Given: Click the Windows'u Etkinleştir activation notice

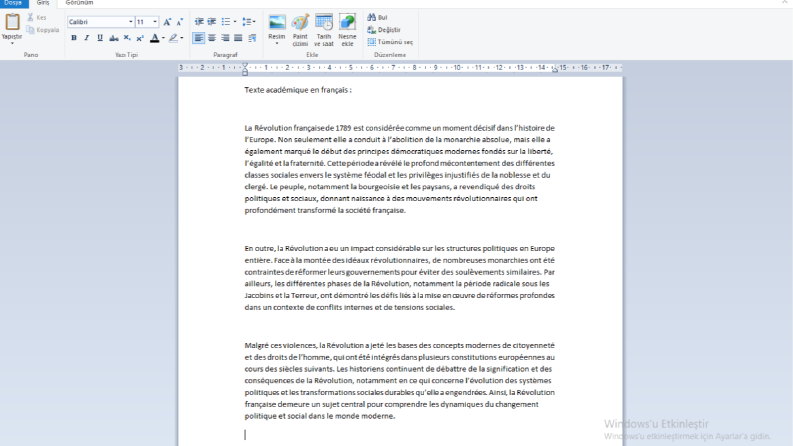Looking at the screenshot, I should (x=687, y=429).
